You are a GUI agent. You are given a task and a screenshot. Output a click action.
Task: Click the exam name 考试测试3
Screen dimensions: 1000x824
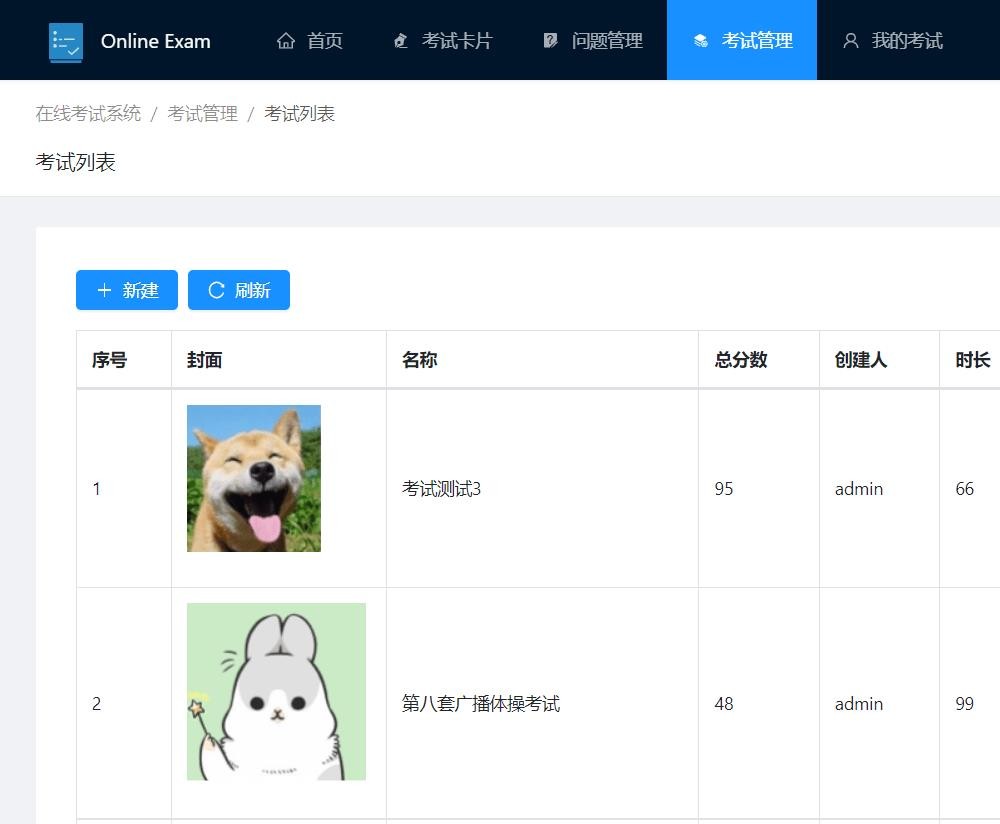coord(441,489)
